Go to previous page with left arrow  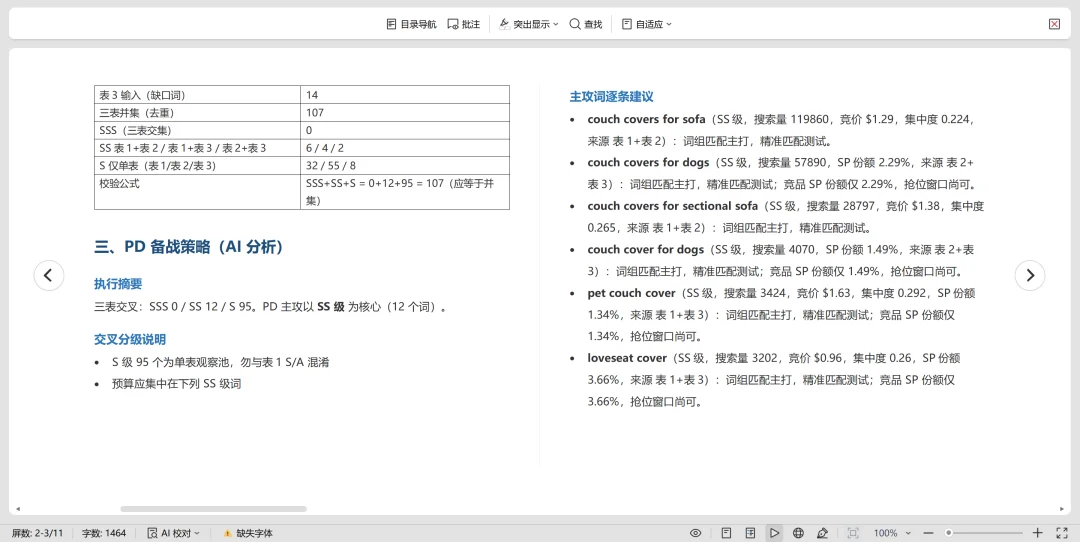(x=49, y=275)
